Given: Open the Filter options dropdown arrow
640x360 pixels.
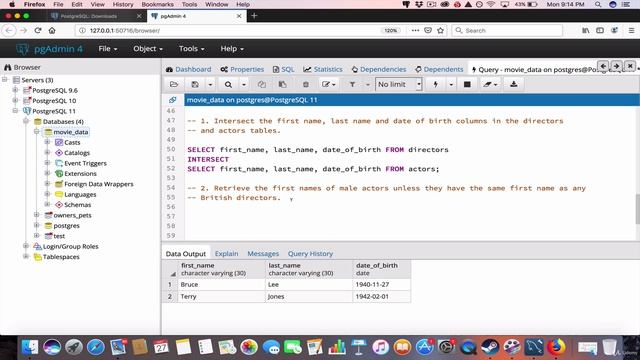Looking at the screenshot, I should [367, 84].
